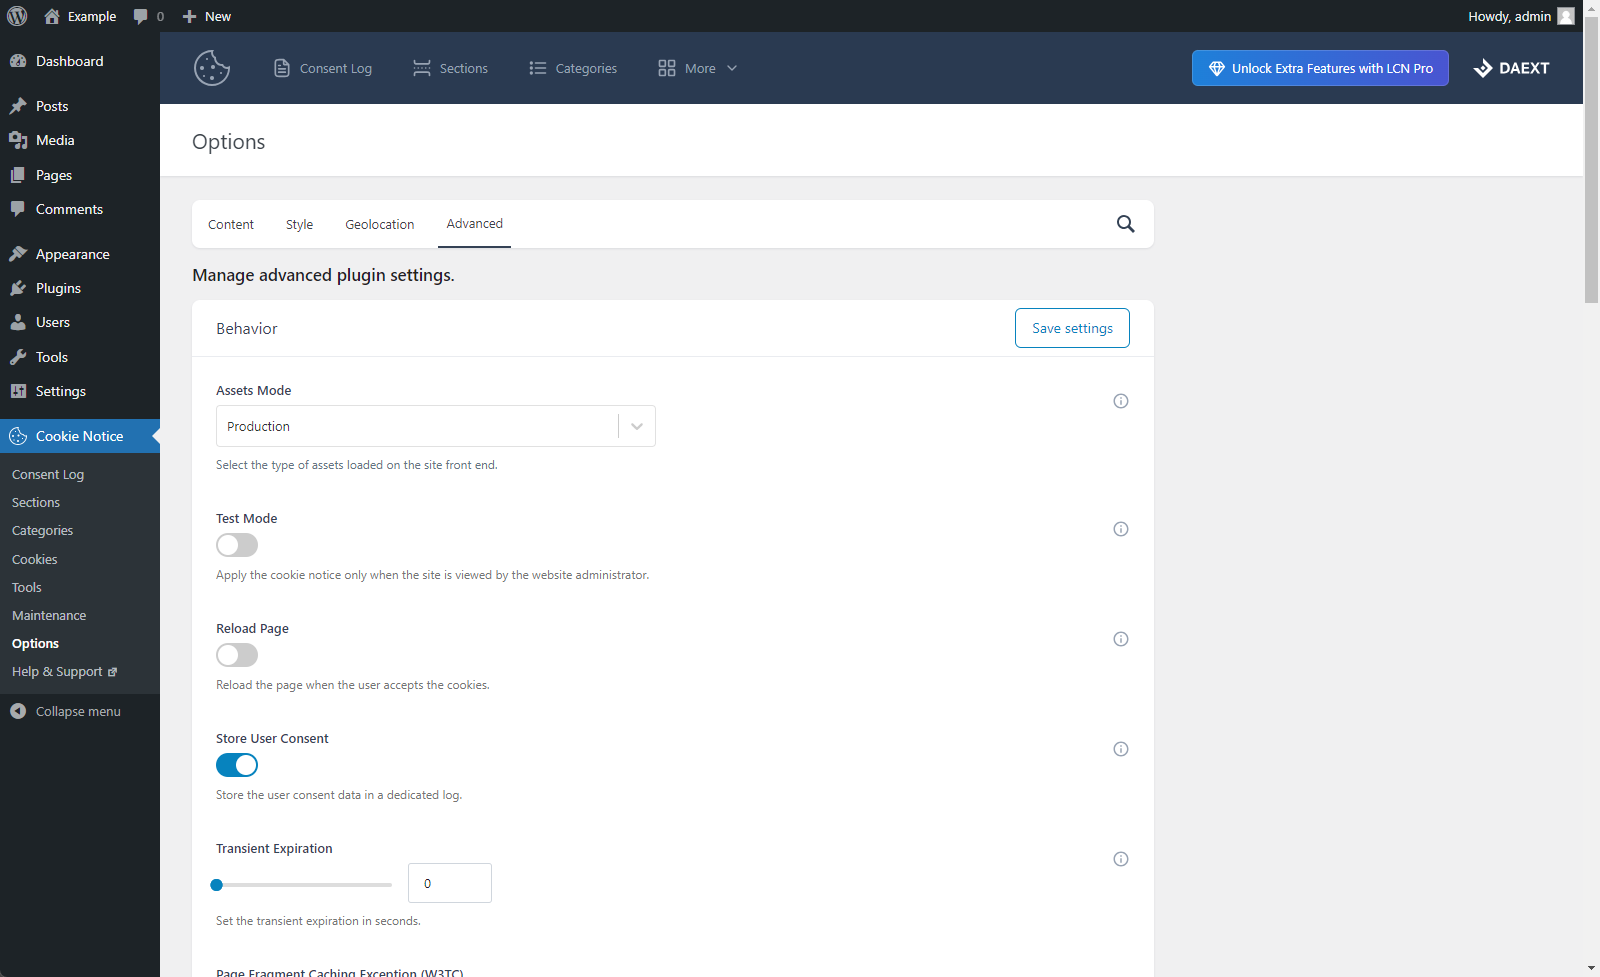Click Howdy, admin account link
Image resolution: width=1600 pixels, height=977 pixels.
1520,16
